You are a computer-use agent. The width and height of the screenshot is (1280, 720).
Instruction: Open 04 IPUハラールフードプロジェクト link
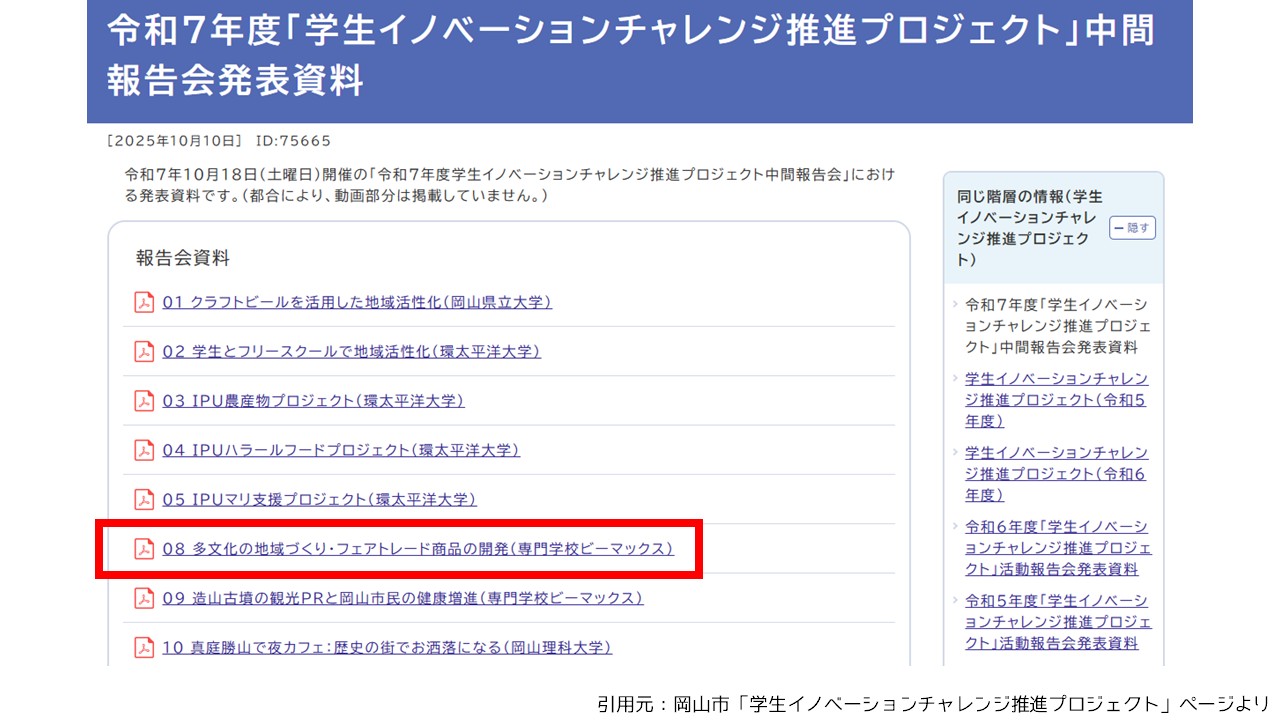pos(341,450)
